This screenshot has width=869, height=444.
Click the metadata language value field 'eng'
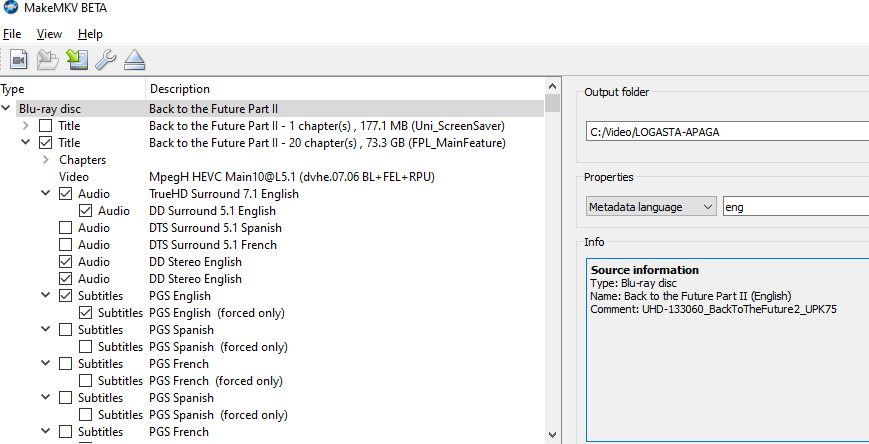[796, 207]
